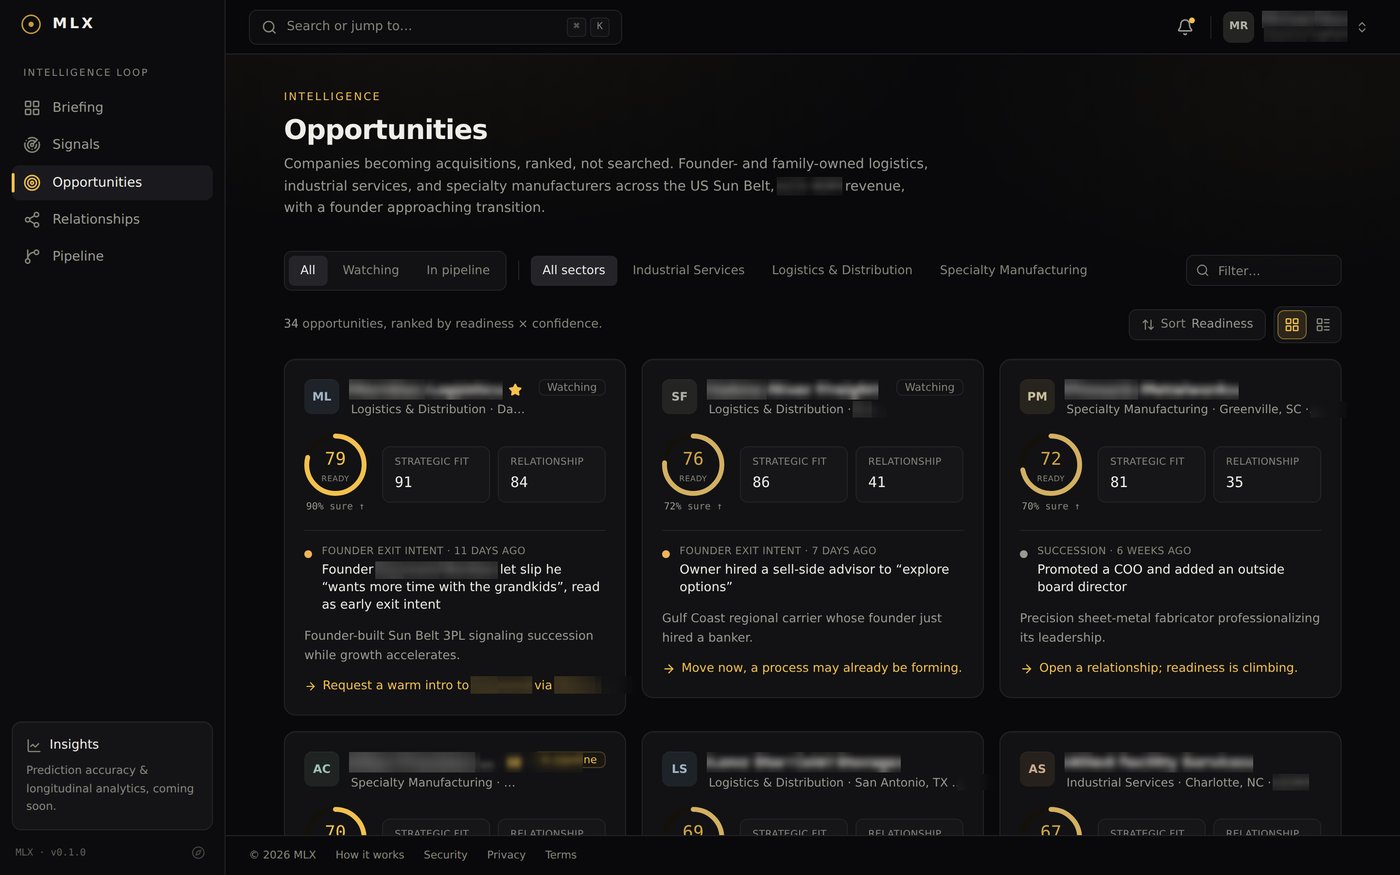
Task: Click the arrow icon before 'Move now'
Action: (669, 669)
